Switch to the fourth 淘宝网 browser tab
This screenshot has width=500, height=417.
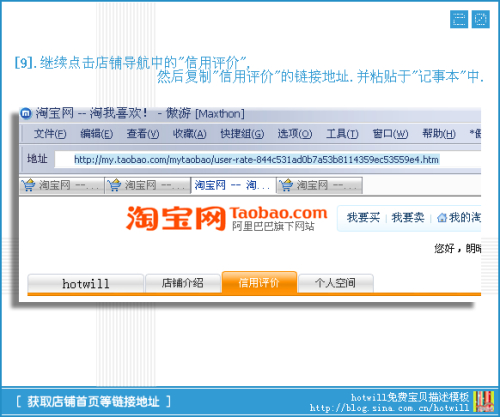coord(320,185)
